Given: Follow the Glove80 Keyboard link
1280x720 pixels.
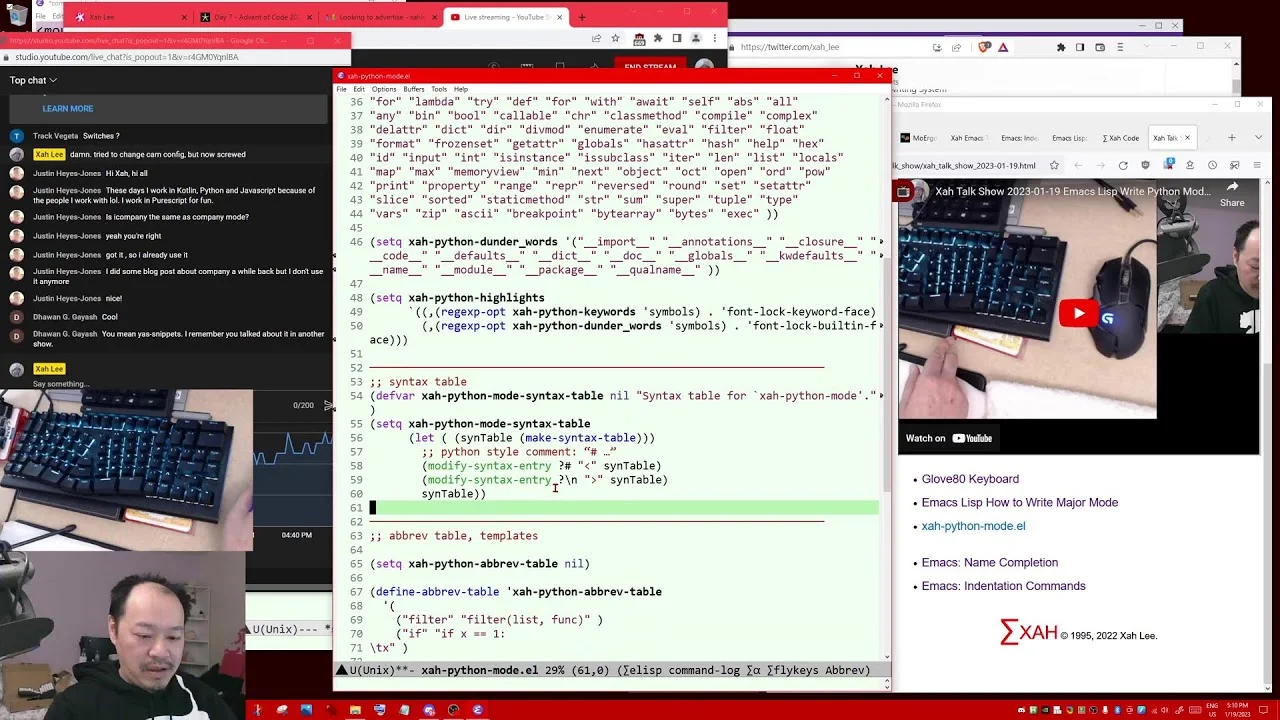Looking at the screenshot, I should click(x=970, y=479).
